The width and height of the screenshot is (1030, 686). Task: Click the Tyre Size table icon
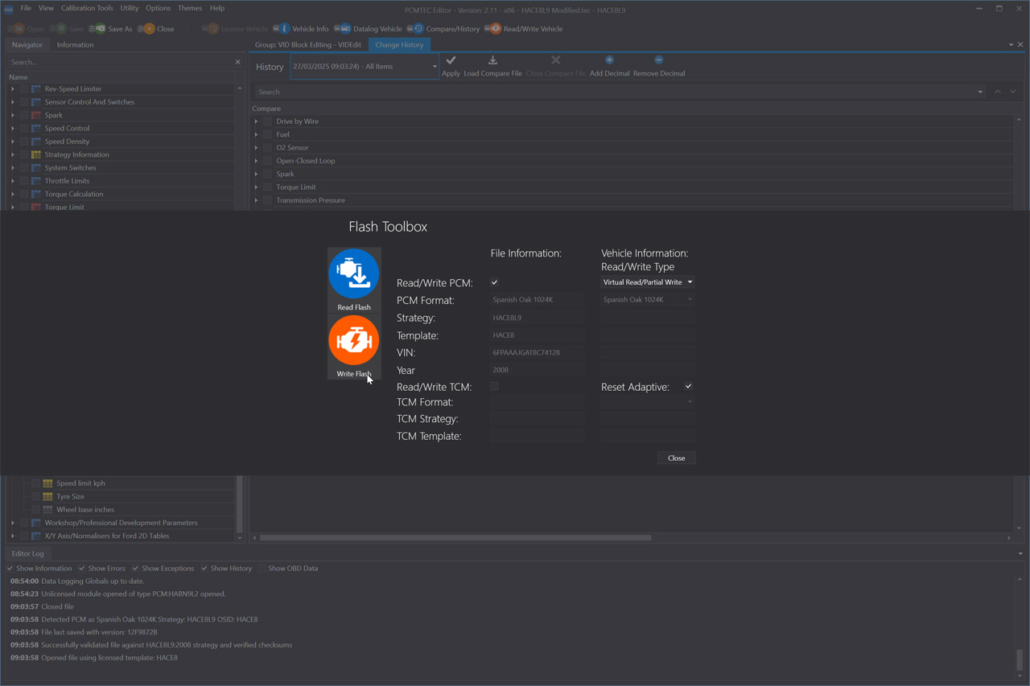pyautogui.click(x=47, y=496)
